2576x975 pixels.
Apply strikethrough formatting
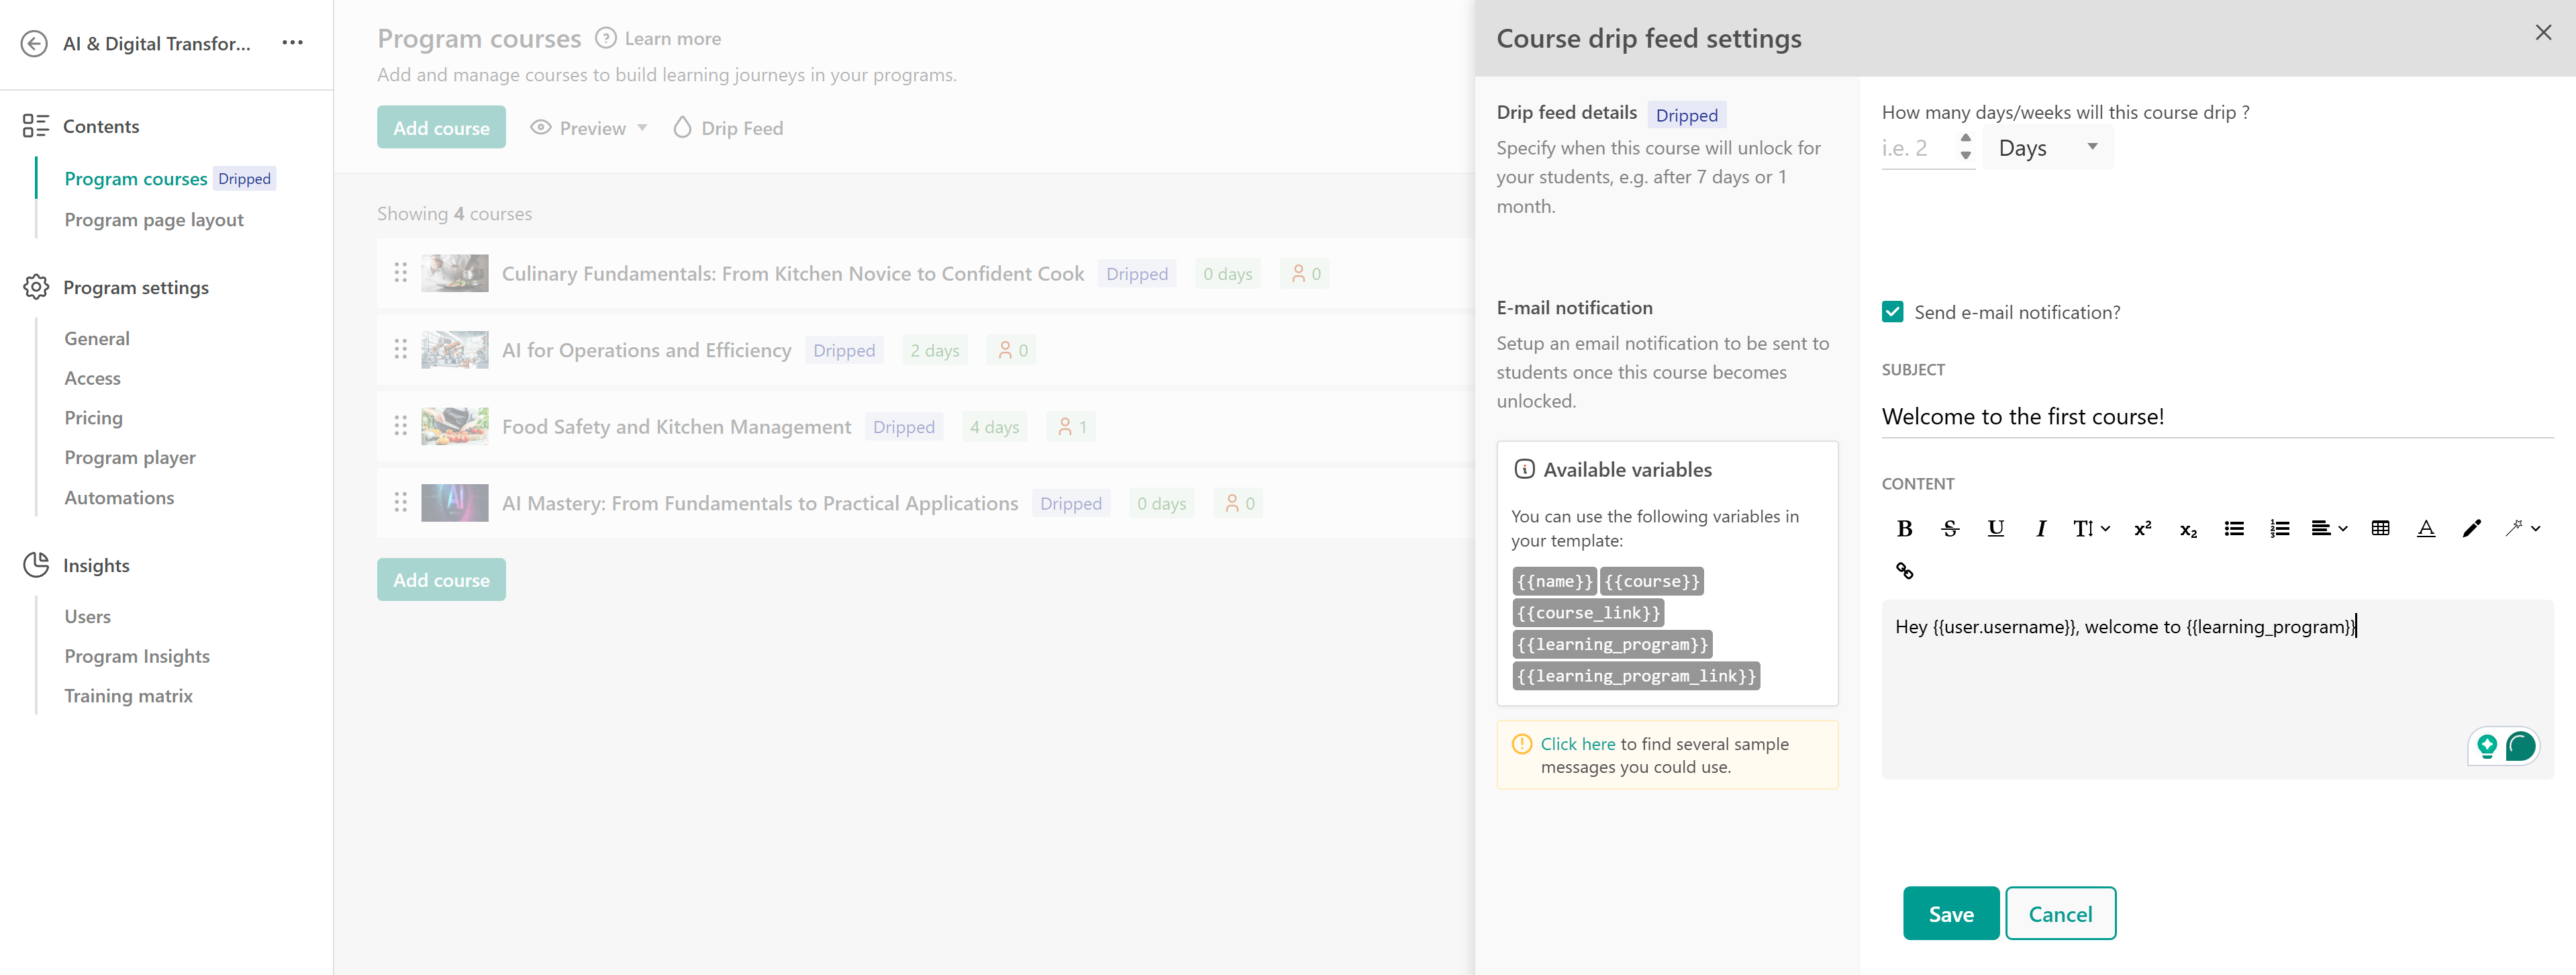point(1949,528)
